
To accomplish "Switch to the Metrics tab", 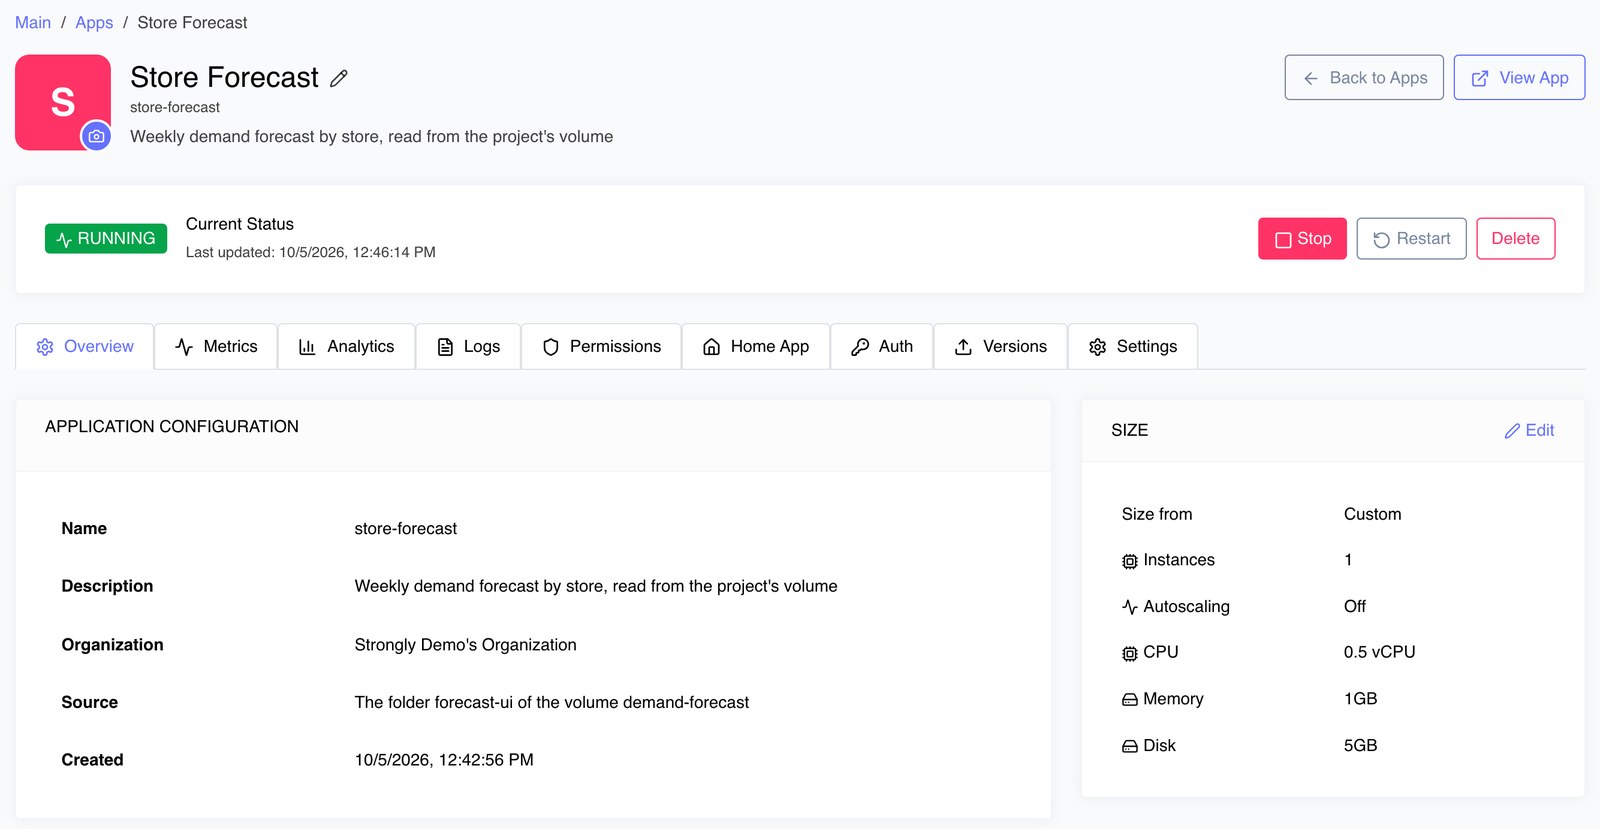I will [216, 346].
